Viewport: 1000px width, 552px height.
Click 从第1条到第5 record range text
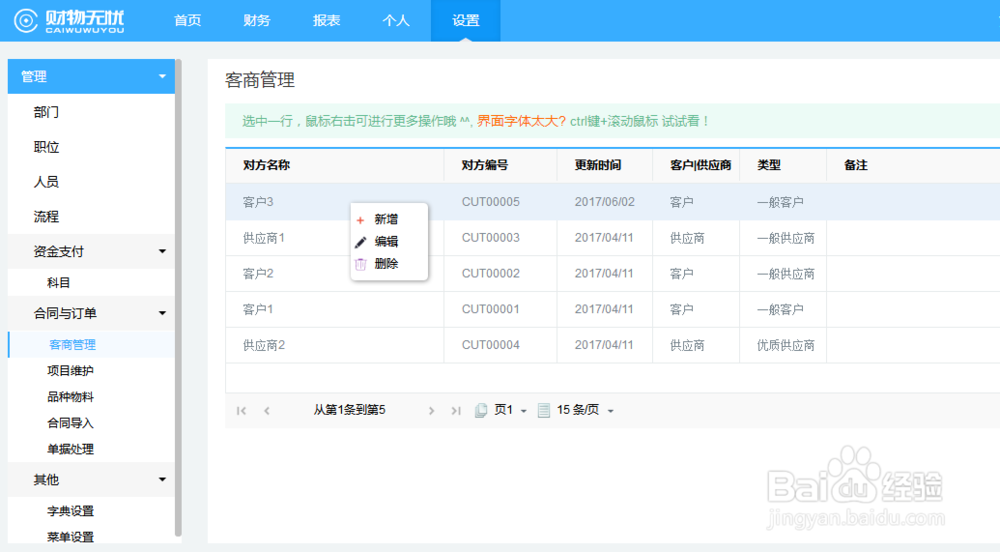349,410
